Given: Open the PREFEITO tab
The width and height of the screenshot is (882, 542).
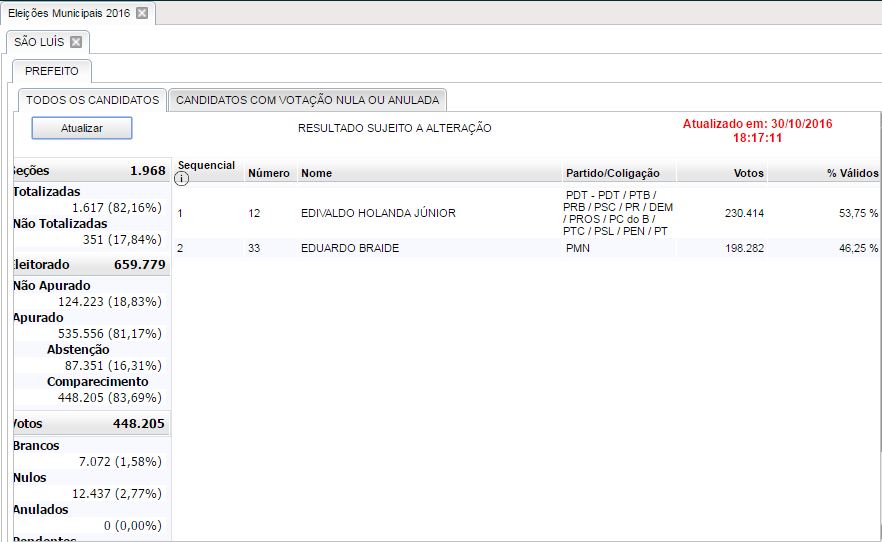Looking at the screenshot, I should pos(52,71).
